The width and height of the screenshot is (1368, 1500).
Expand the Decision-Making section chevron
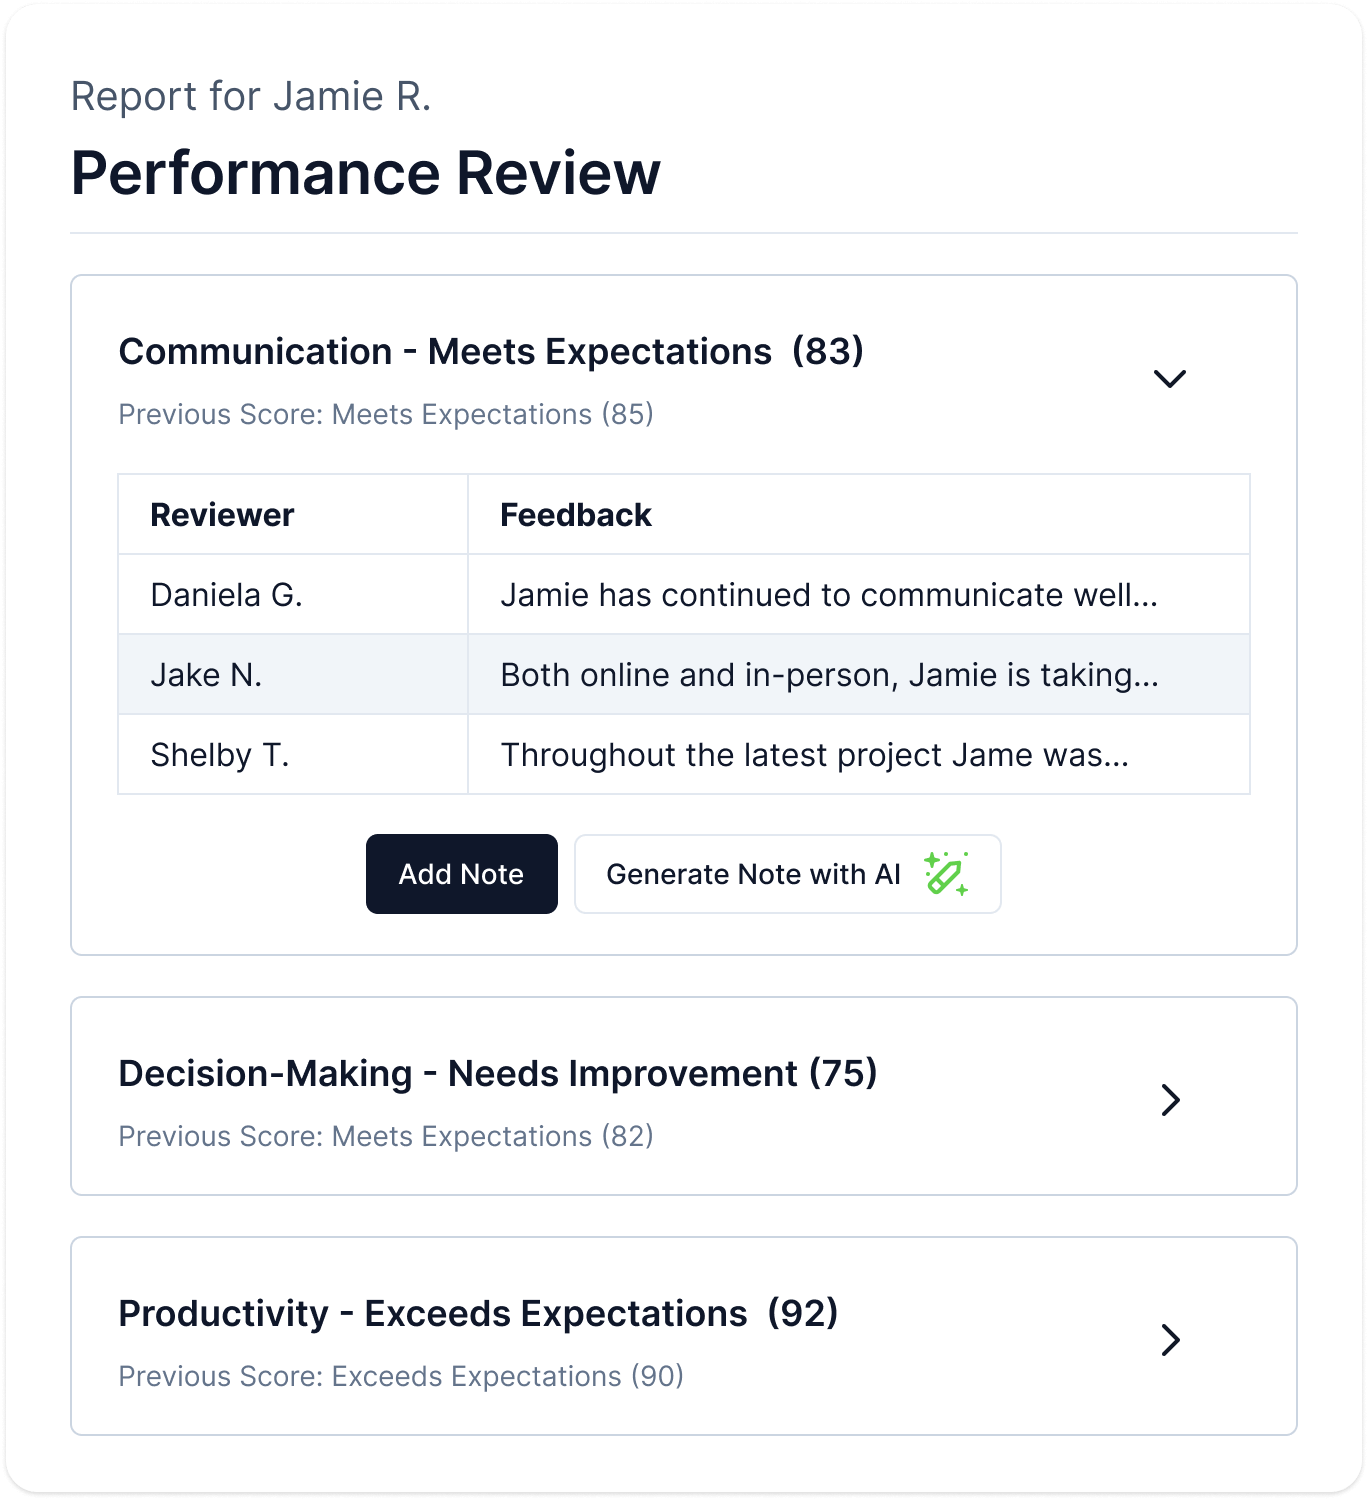1170,1099
